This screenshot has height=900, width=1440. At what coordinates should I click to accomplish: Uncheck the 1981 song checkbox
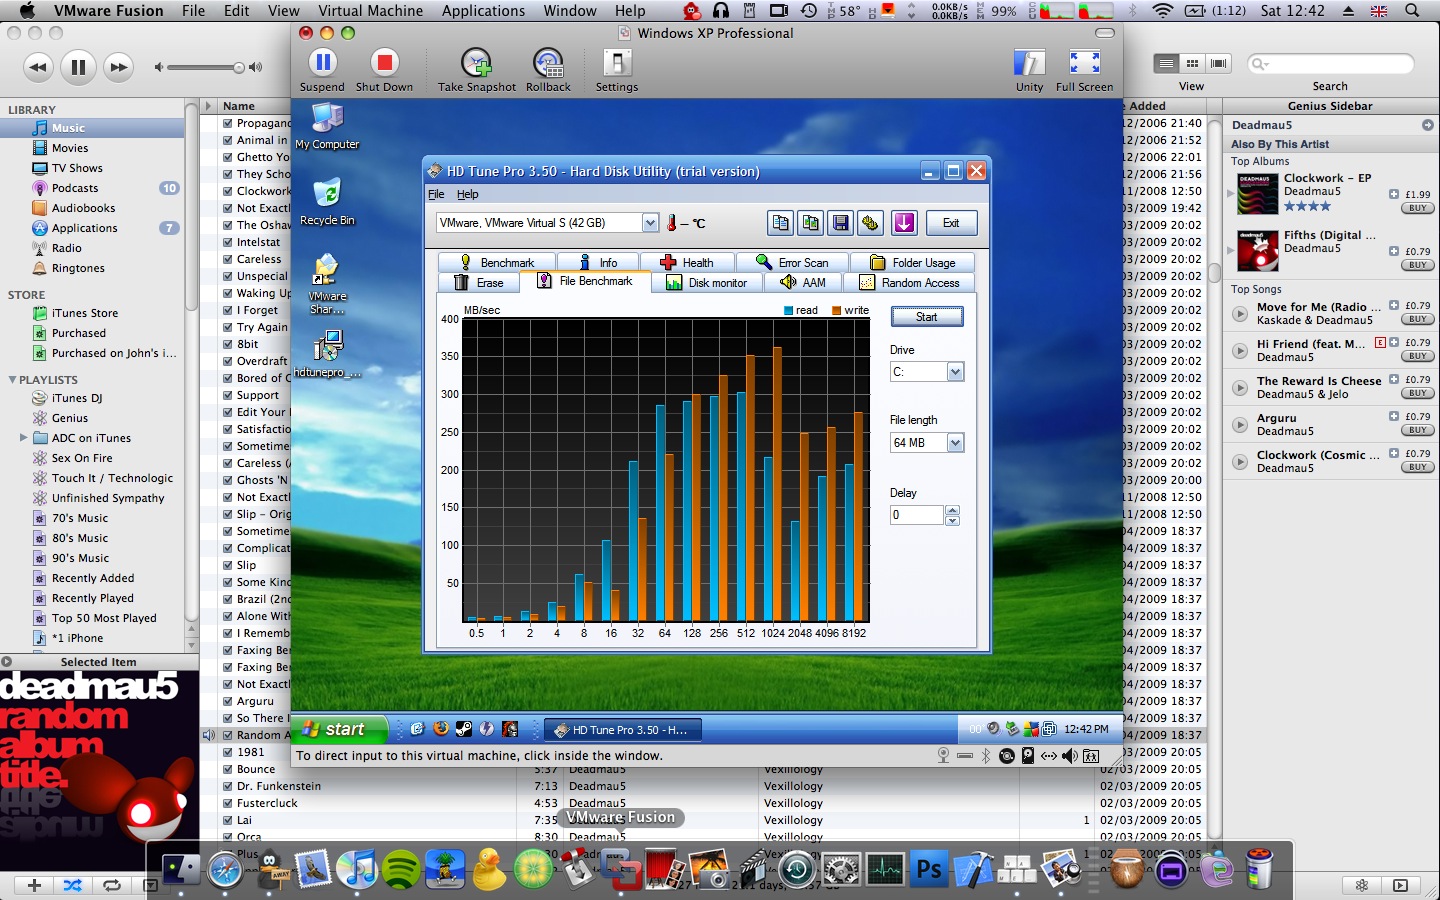tap(228, 752)
